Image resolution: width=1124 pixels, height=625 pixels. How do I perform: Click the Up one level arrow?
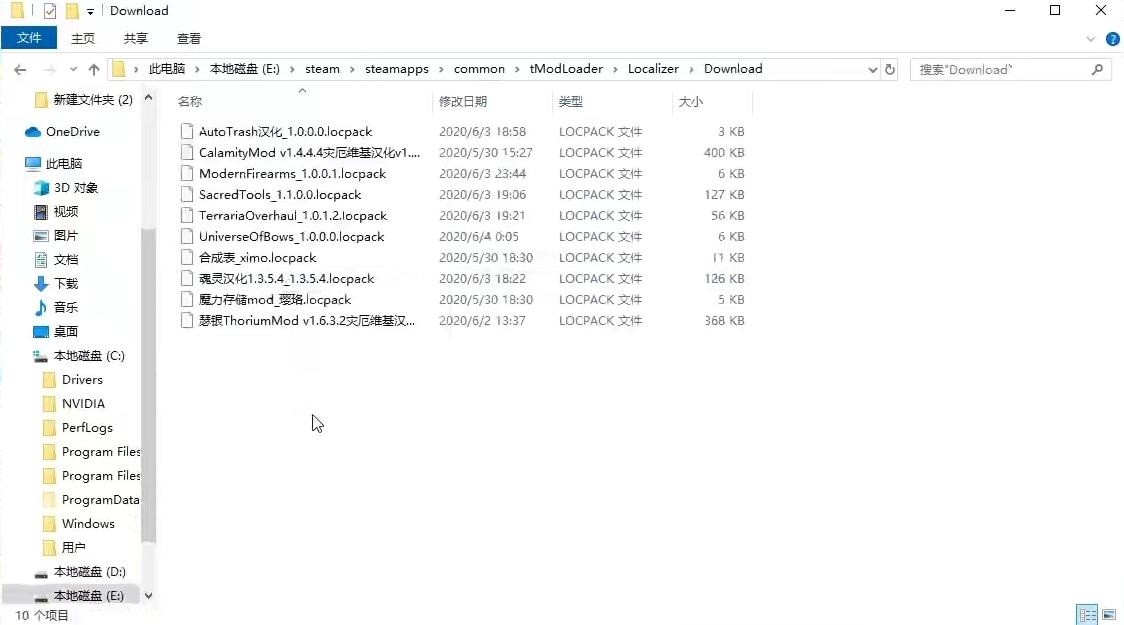(x=94, y=70)
